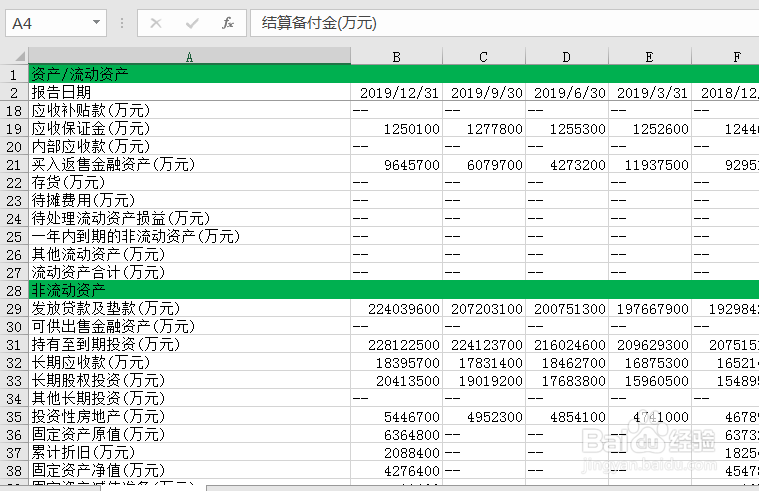Screen dimensions: 759x491
Task: Click value 9645700
Action: [x=396, y=164]
